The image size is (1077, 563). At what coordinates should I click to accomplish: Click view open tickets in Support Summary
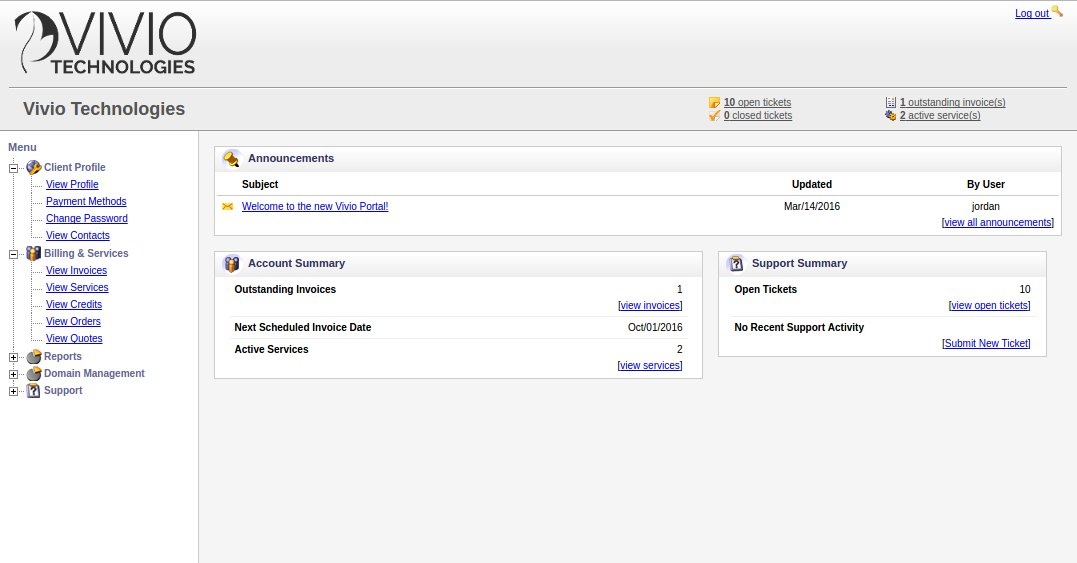[989, 306]
